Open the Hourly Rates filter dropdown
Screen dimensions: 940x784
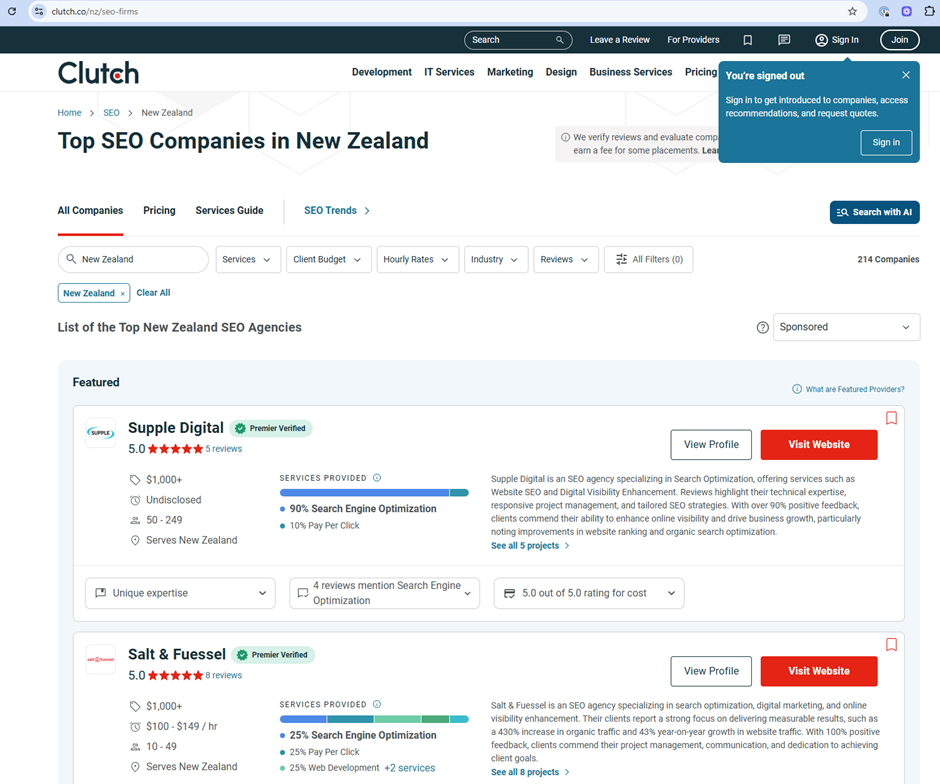[x=418, y=260]
